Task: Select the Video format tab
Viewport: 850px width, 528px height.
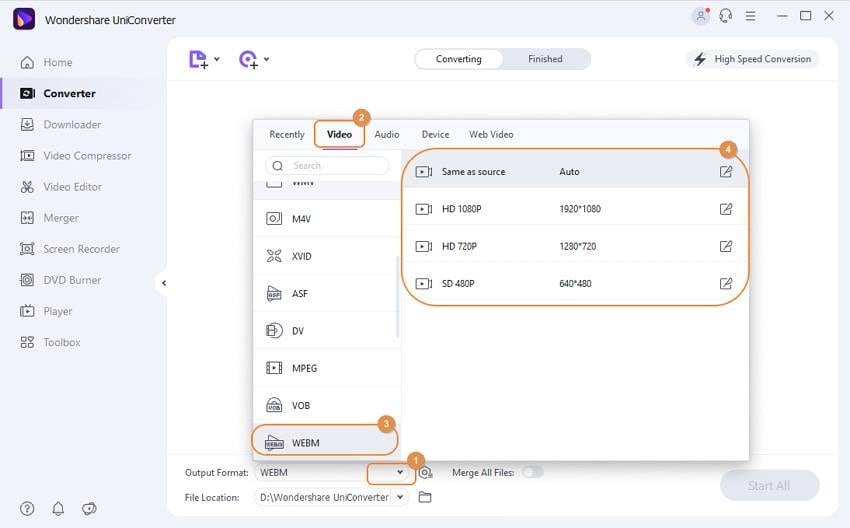Action: click(x=339, y=134)
